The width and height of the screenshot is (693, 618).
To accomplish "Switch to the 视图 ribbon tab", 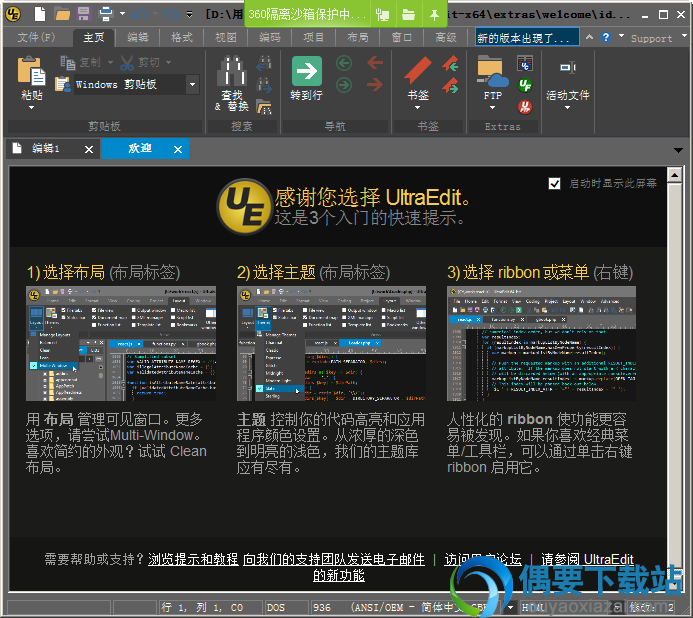I will 226,38.
